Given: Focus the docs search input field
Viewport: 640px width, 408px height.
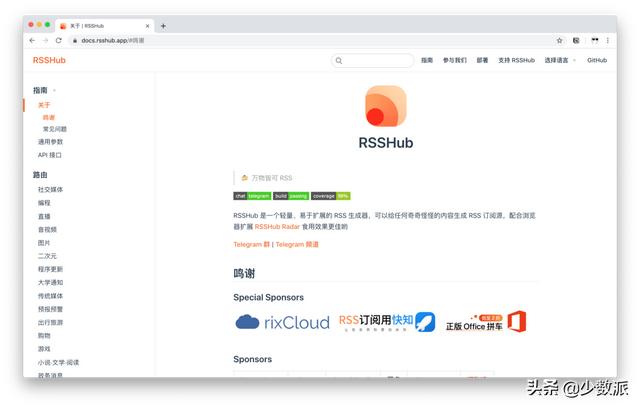Looking at the screenshot, I should click(x=372, y=60).
